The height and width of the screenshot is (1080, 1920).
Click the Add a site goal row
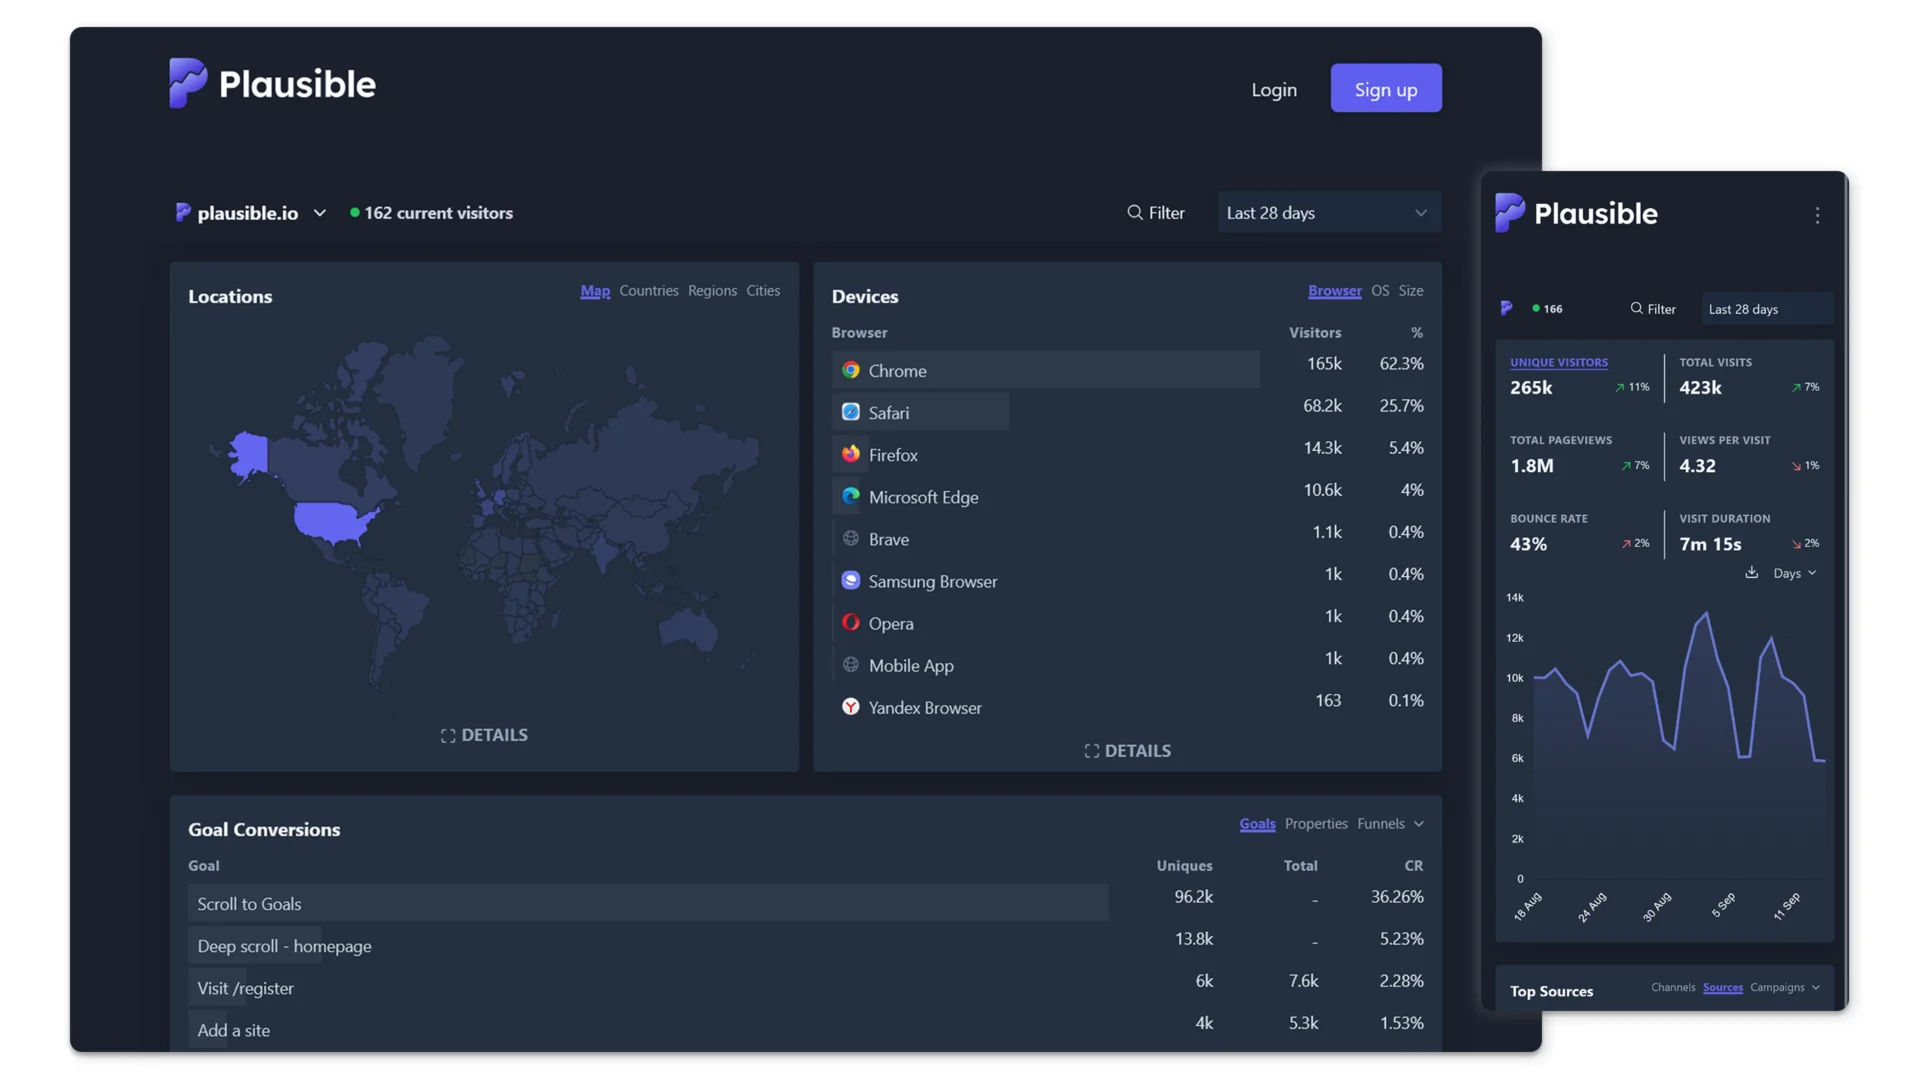pyautogui.click(x=233, y=1030)
